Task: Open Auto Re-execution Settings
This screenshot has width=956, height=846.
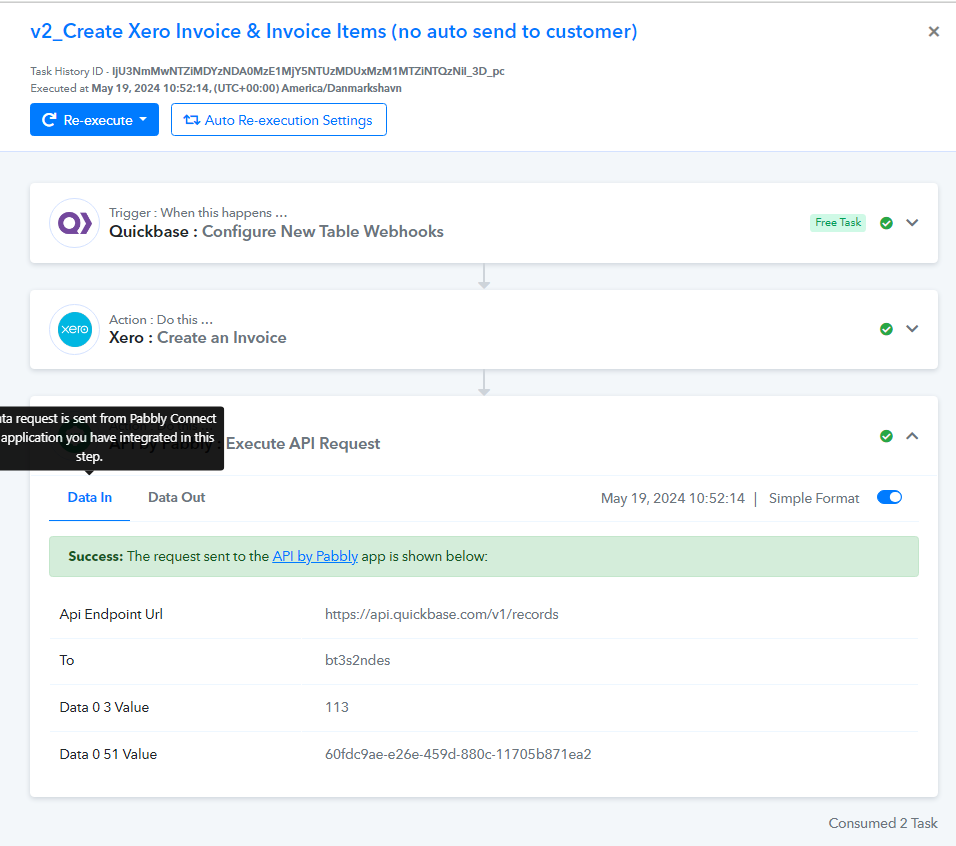Action: 279,119
